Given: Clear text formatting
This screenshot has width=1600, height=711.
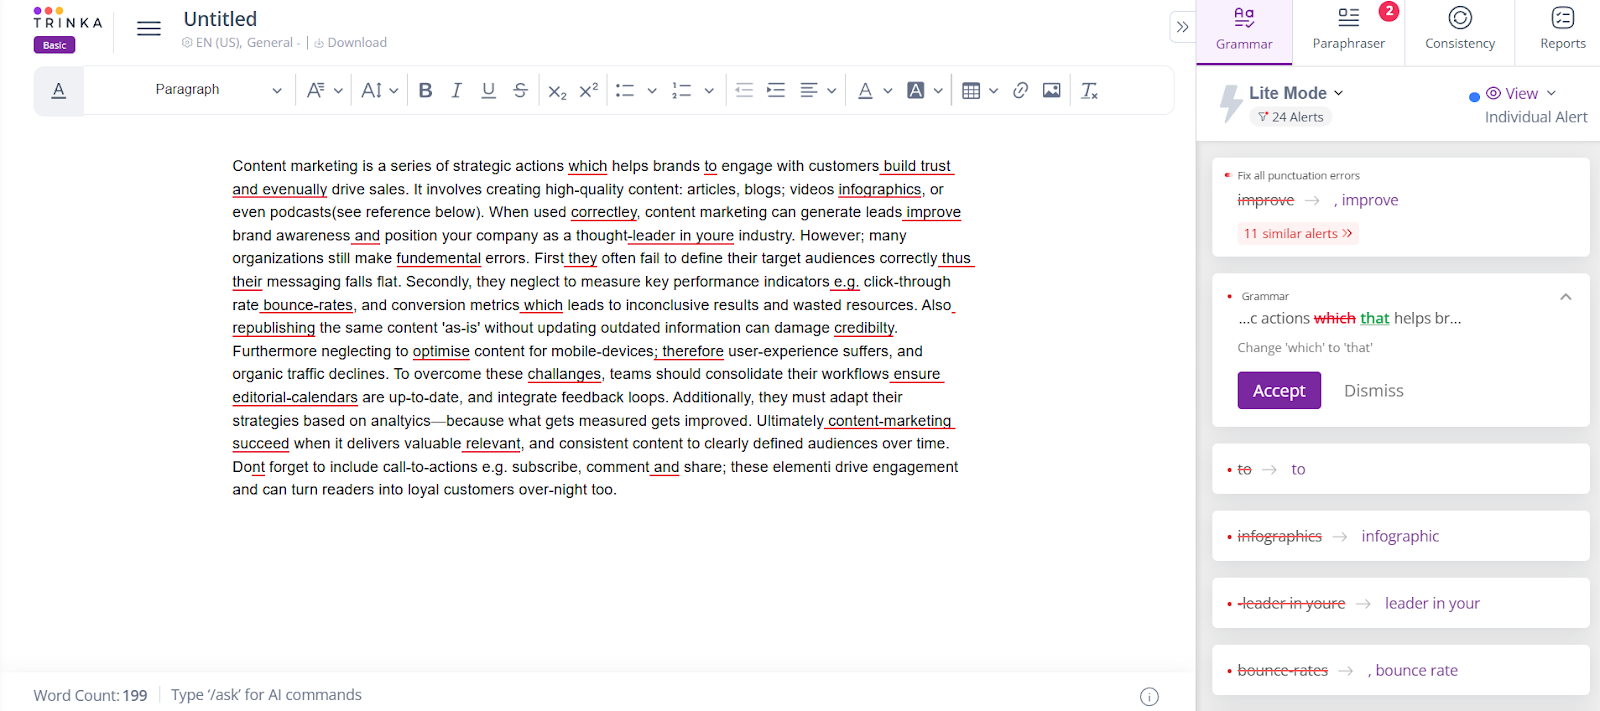Looking at the screenshot, I should pyautogui.click(x=1090, y=90).
